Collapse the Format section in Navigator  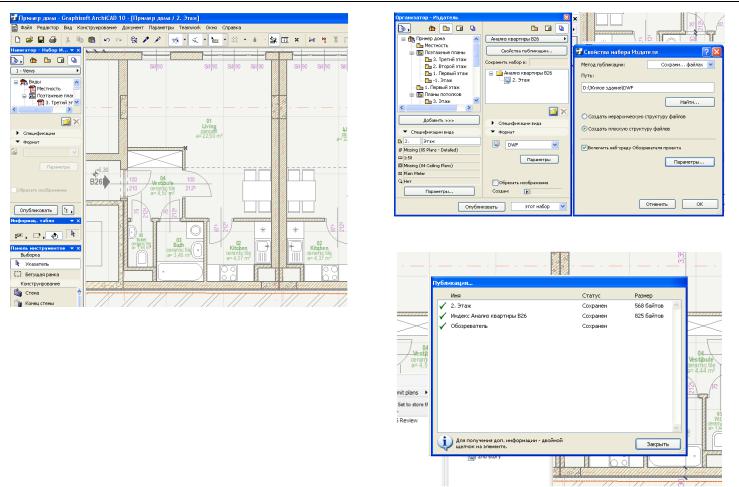point(17,142)
